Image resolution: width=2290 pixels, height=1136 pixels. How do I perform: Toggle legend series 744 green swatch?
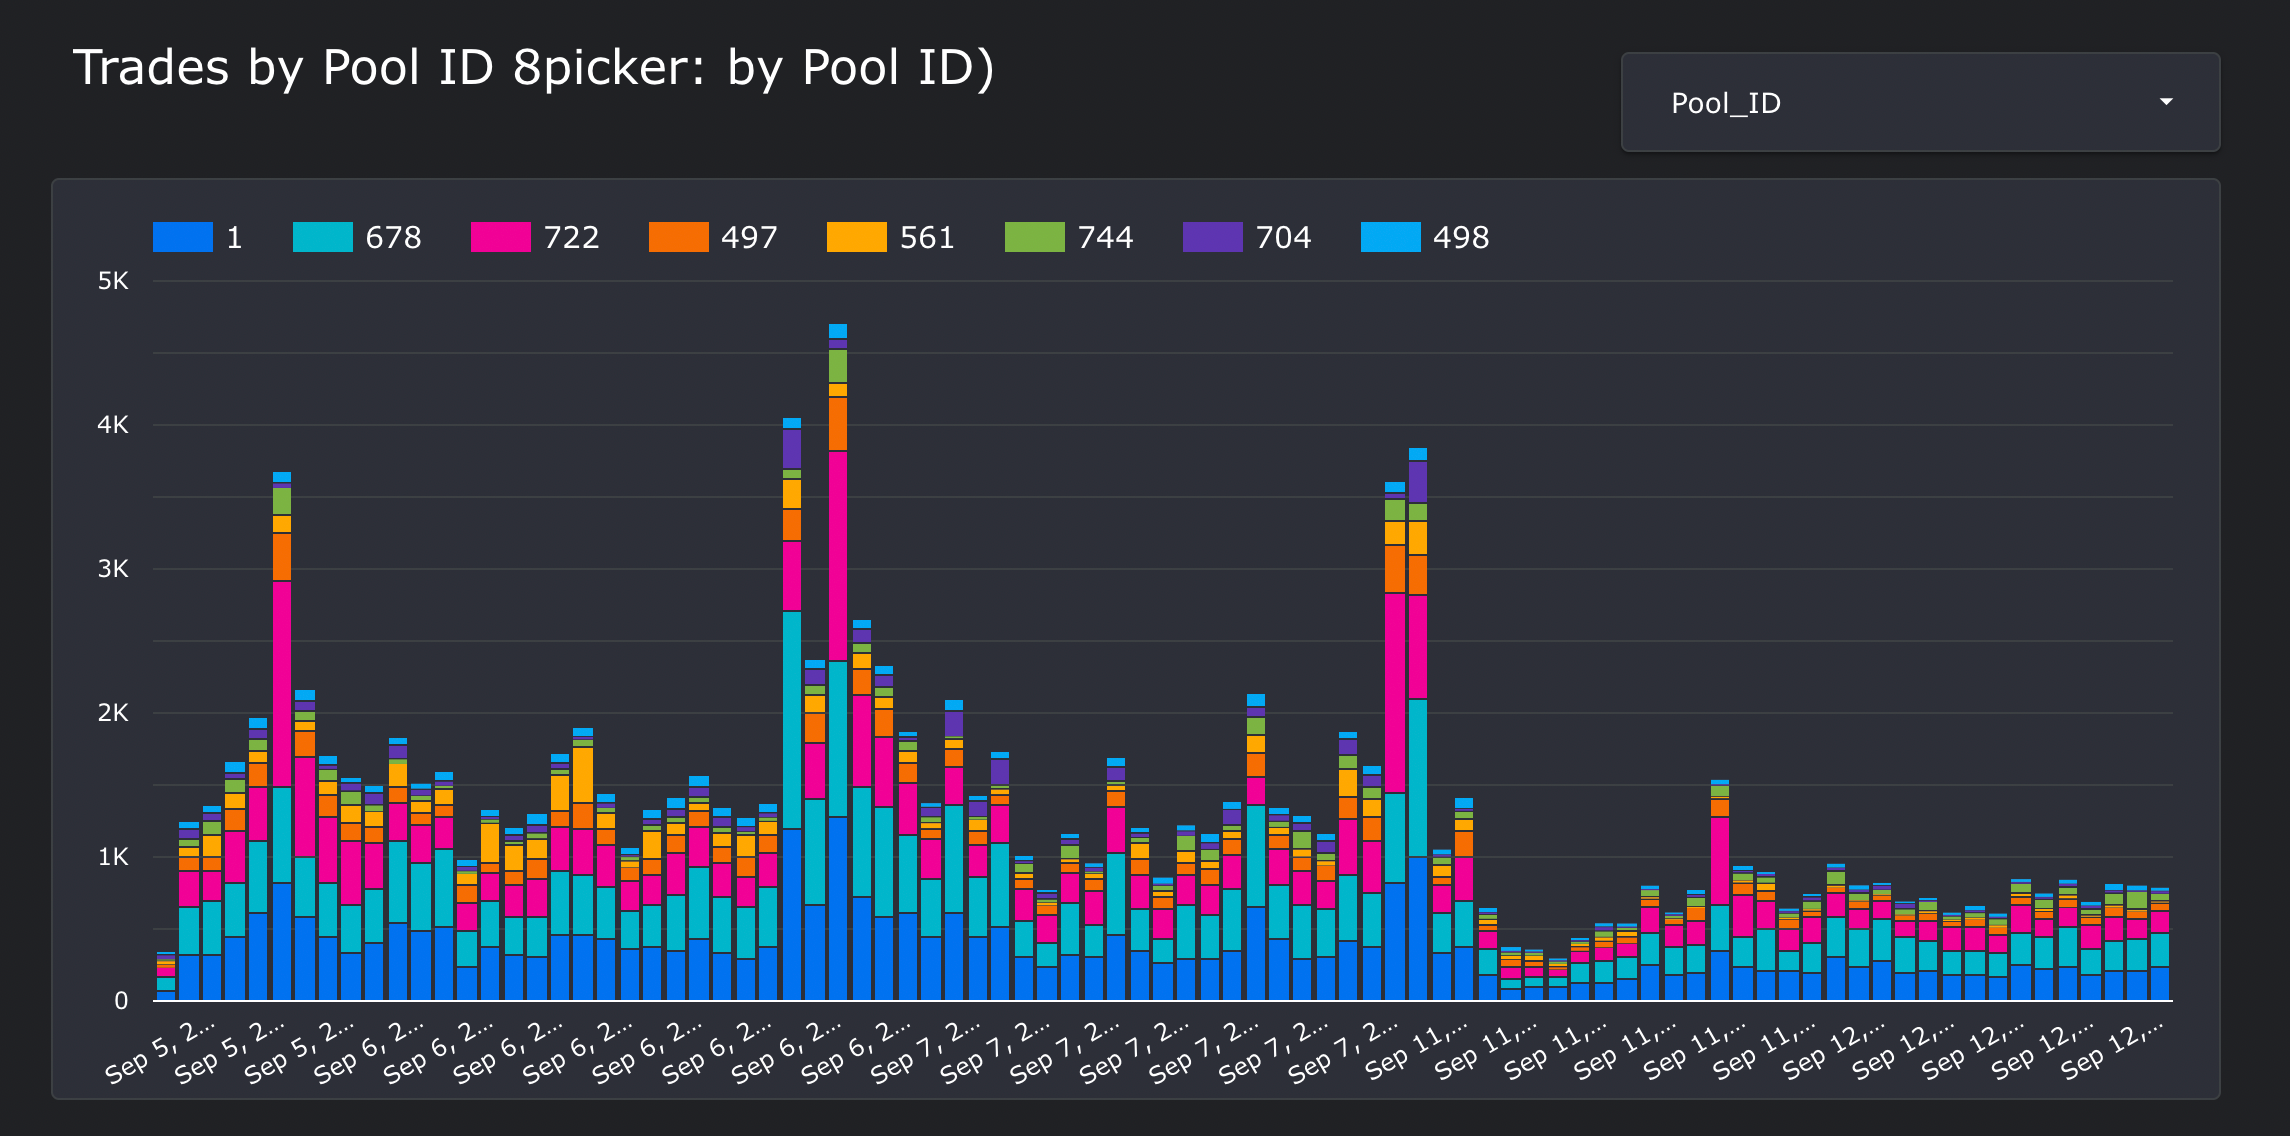point(1034,237)
